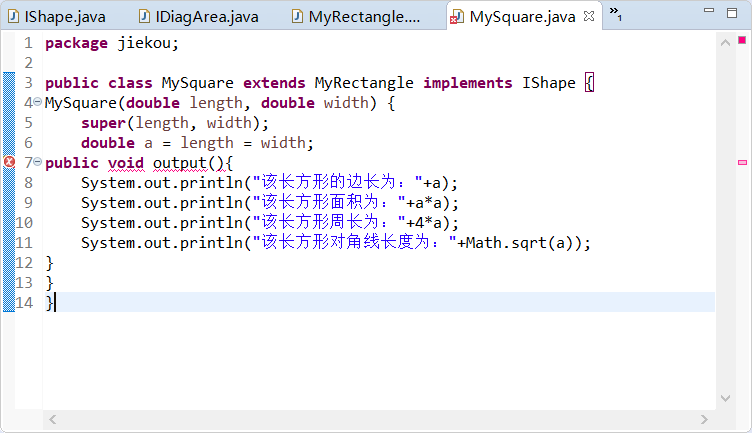Collapse the MySquare constructor at line 4

pyautogui.click(x=37, y=102)
